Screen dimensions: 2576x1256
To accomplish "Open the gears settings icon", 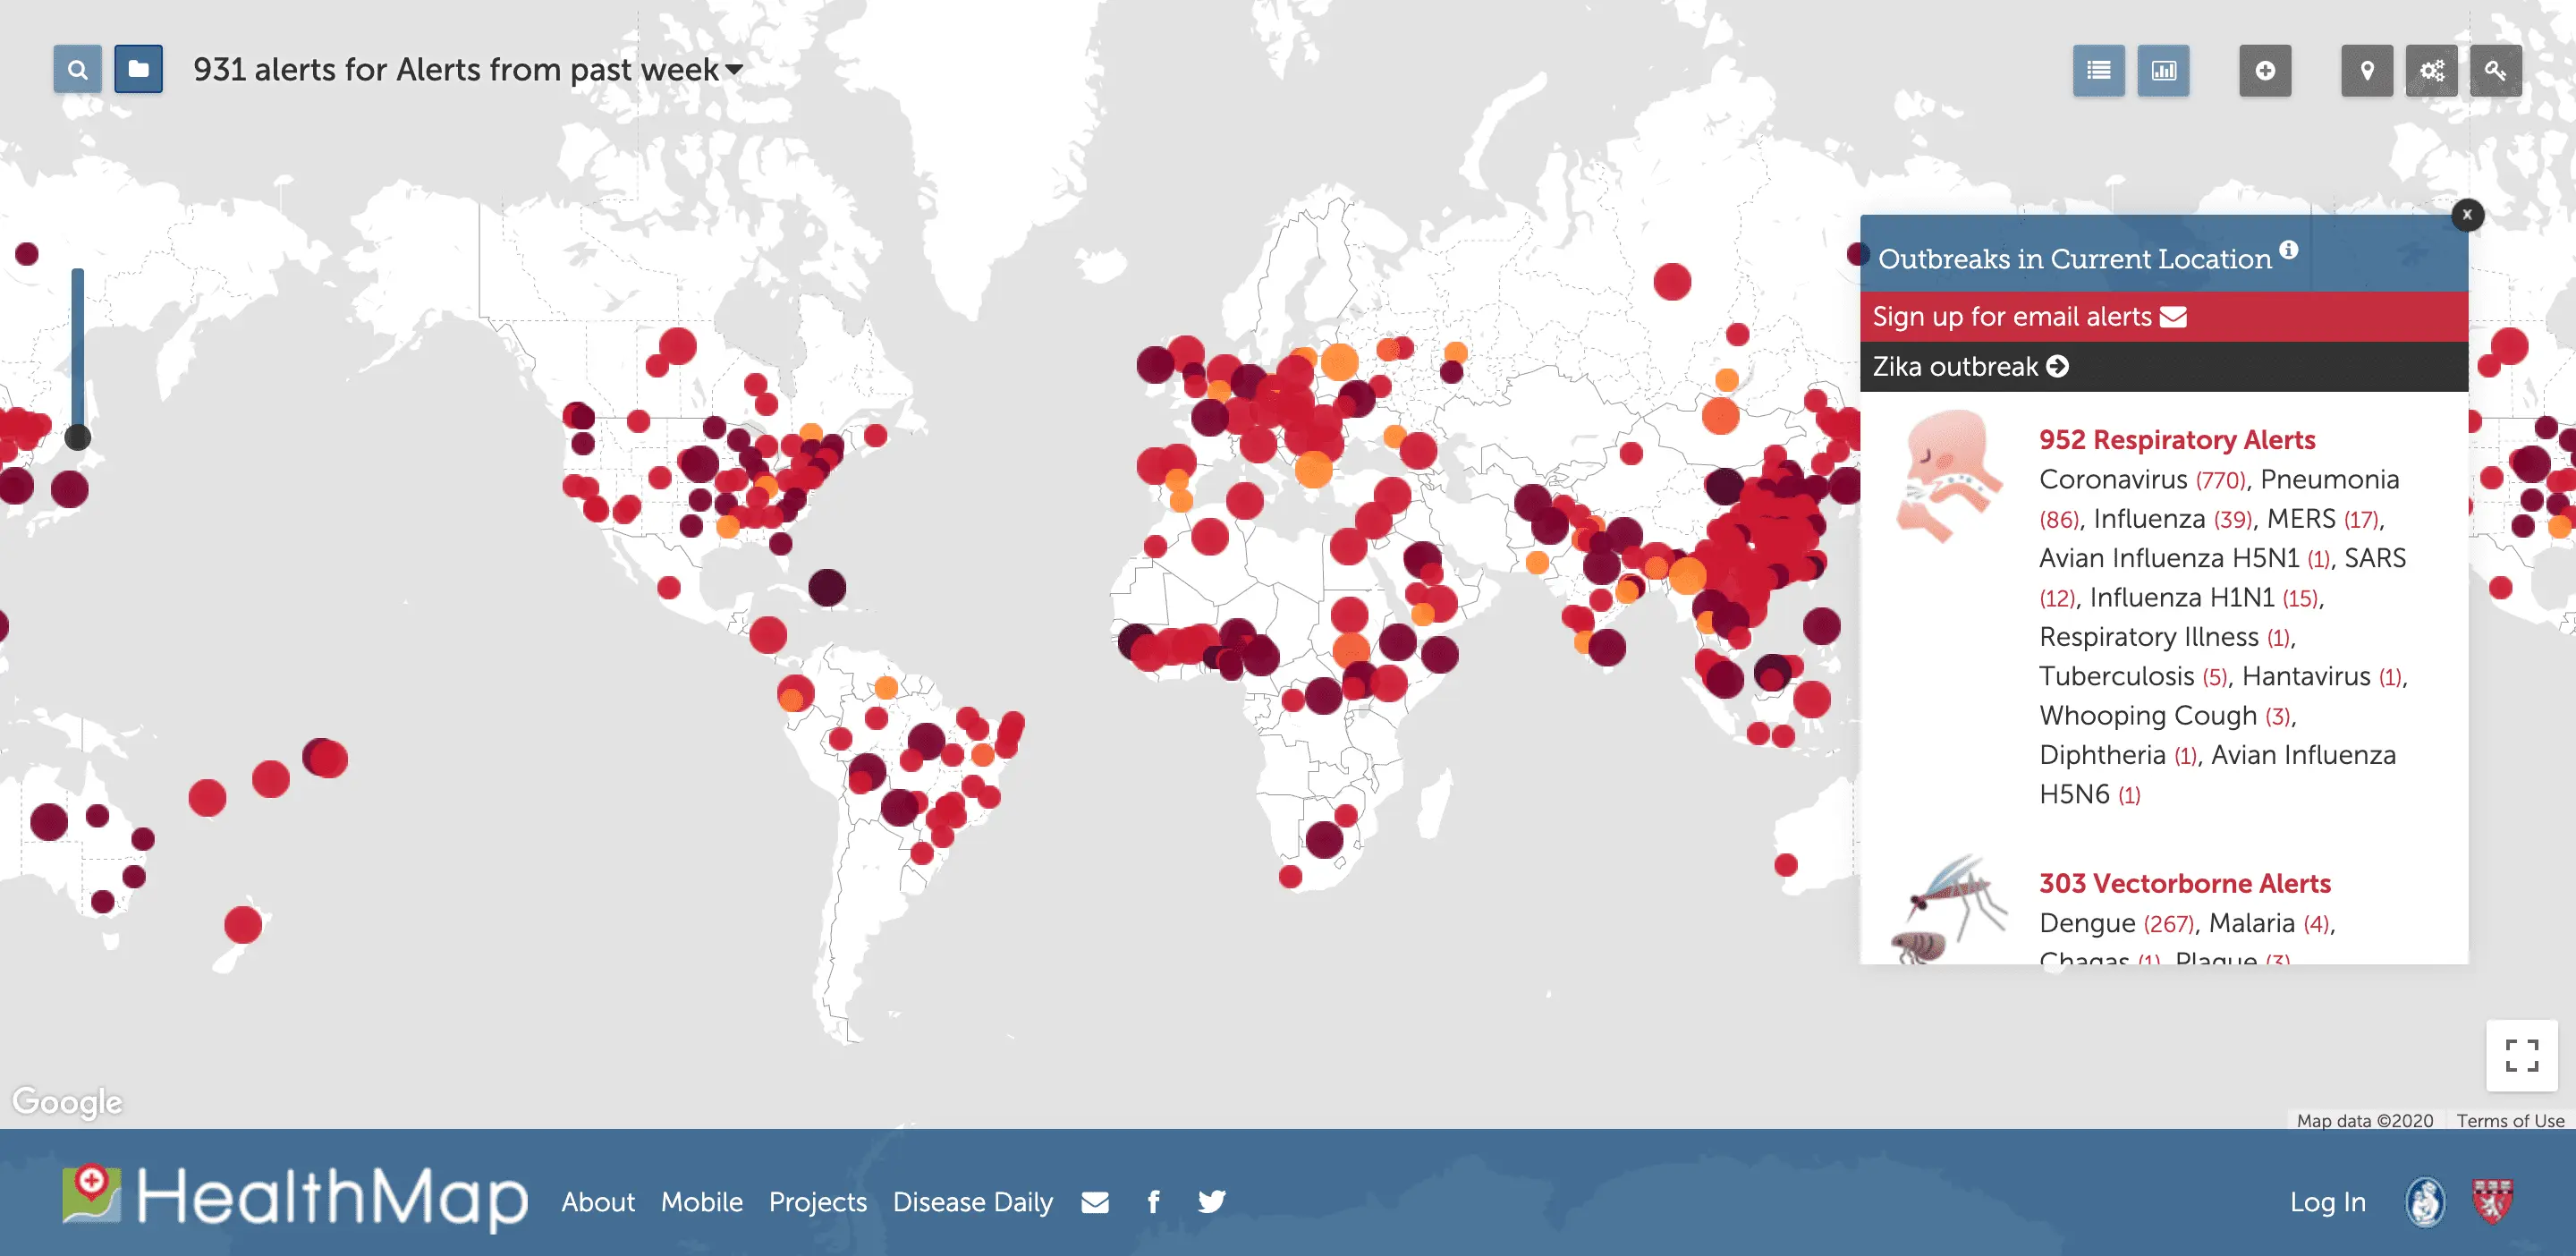I will pos(2431,71).
